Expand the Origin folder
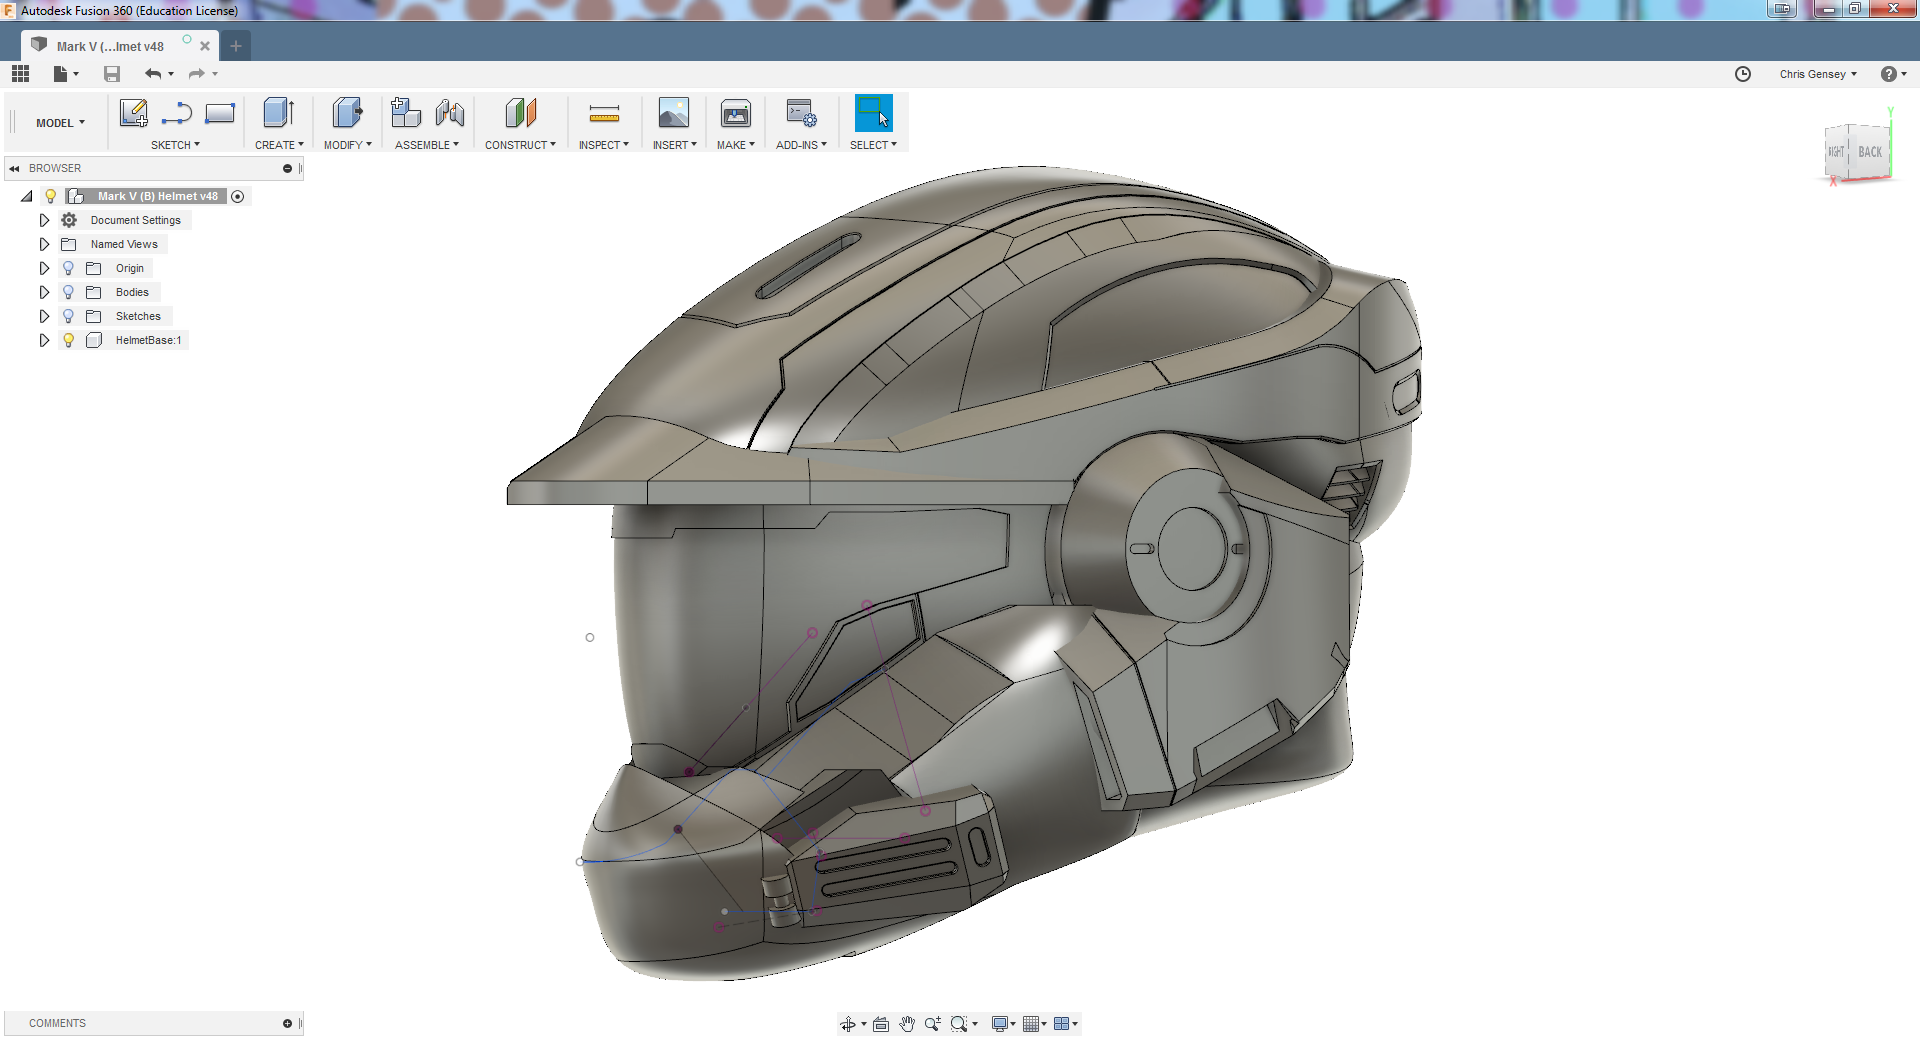 click(x=44, y=268)
